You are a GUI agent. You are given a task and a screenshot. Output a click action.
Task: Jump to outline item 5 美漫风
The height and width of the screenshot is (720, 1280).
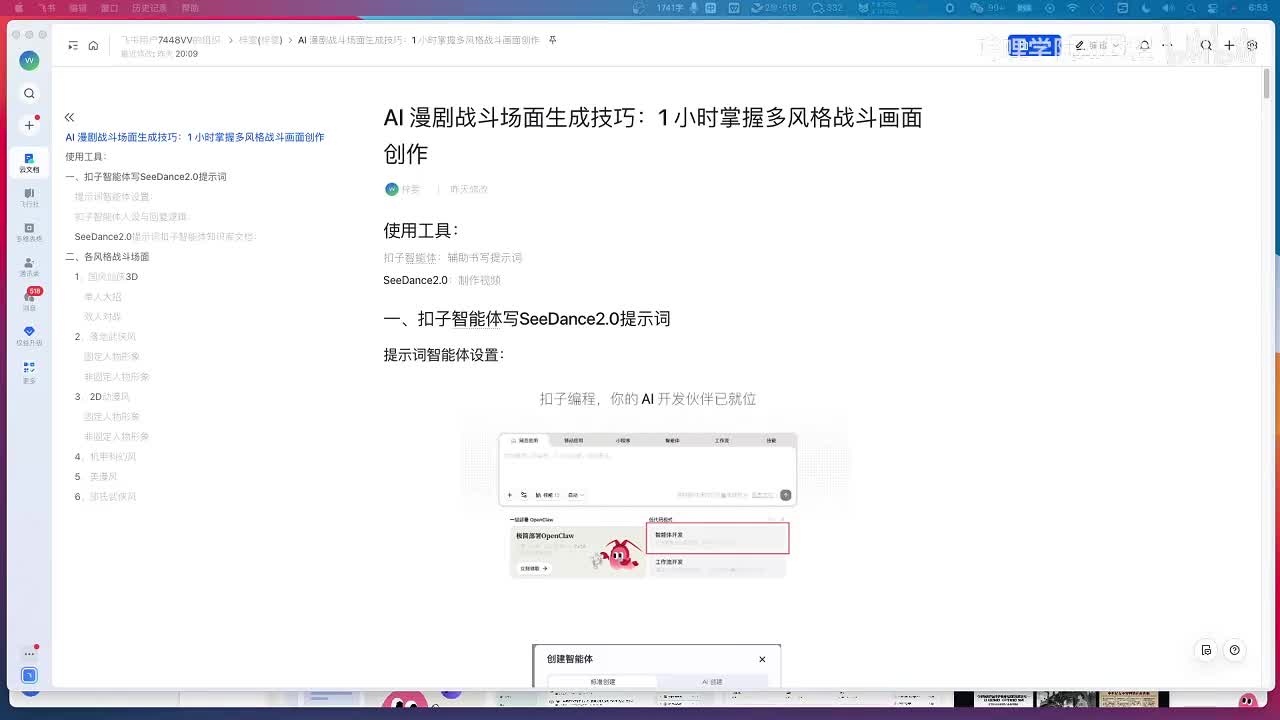(96, 477)
